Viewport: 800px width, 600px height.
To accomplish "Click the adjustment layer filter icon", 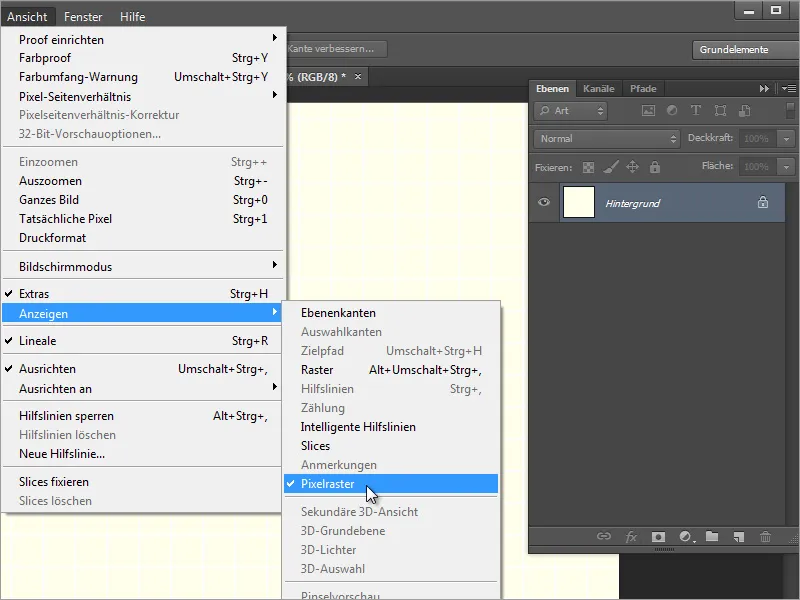I will (672, 111).
